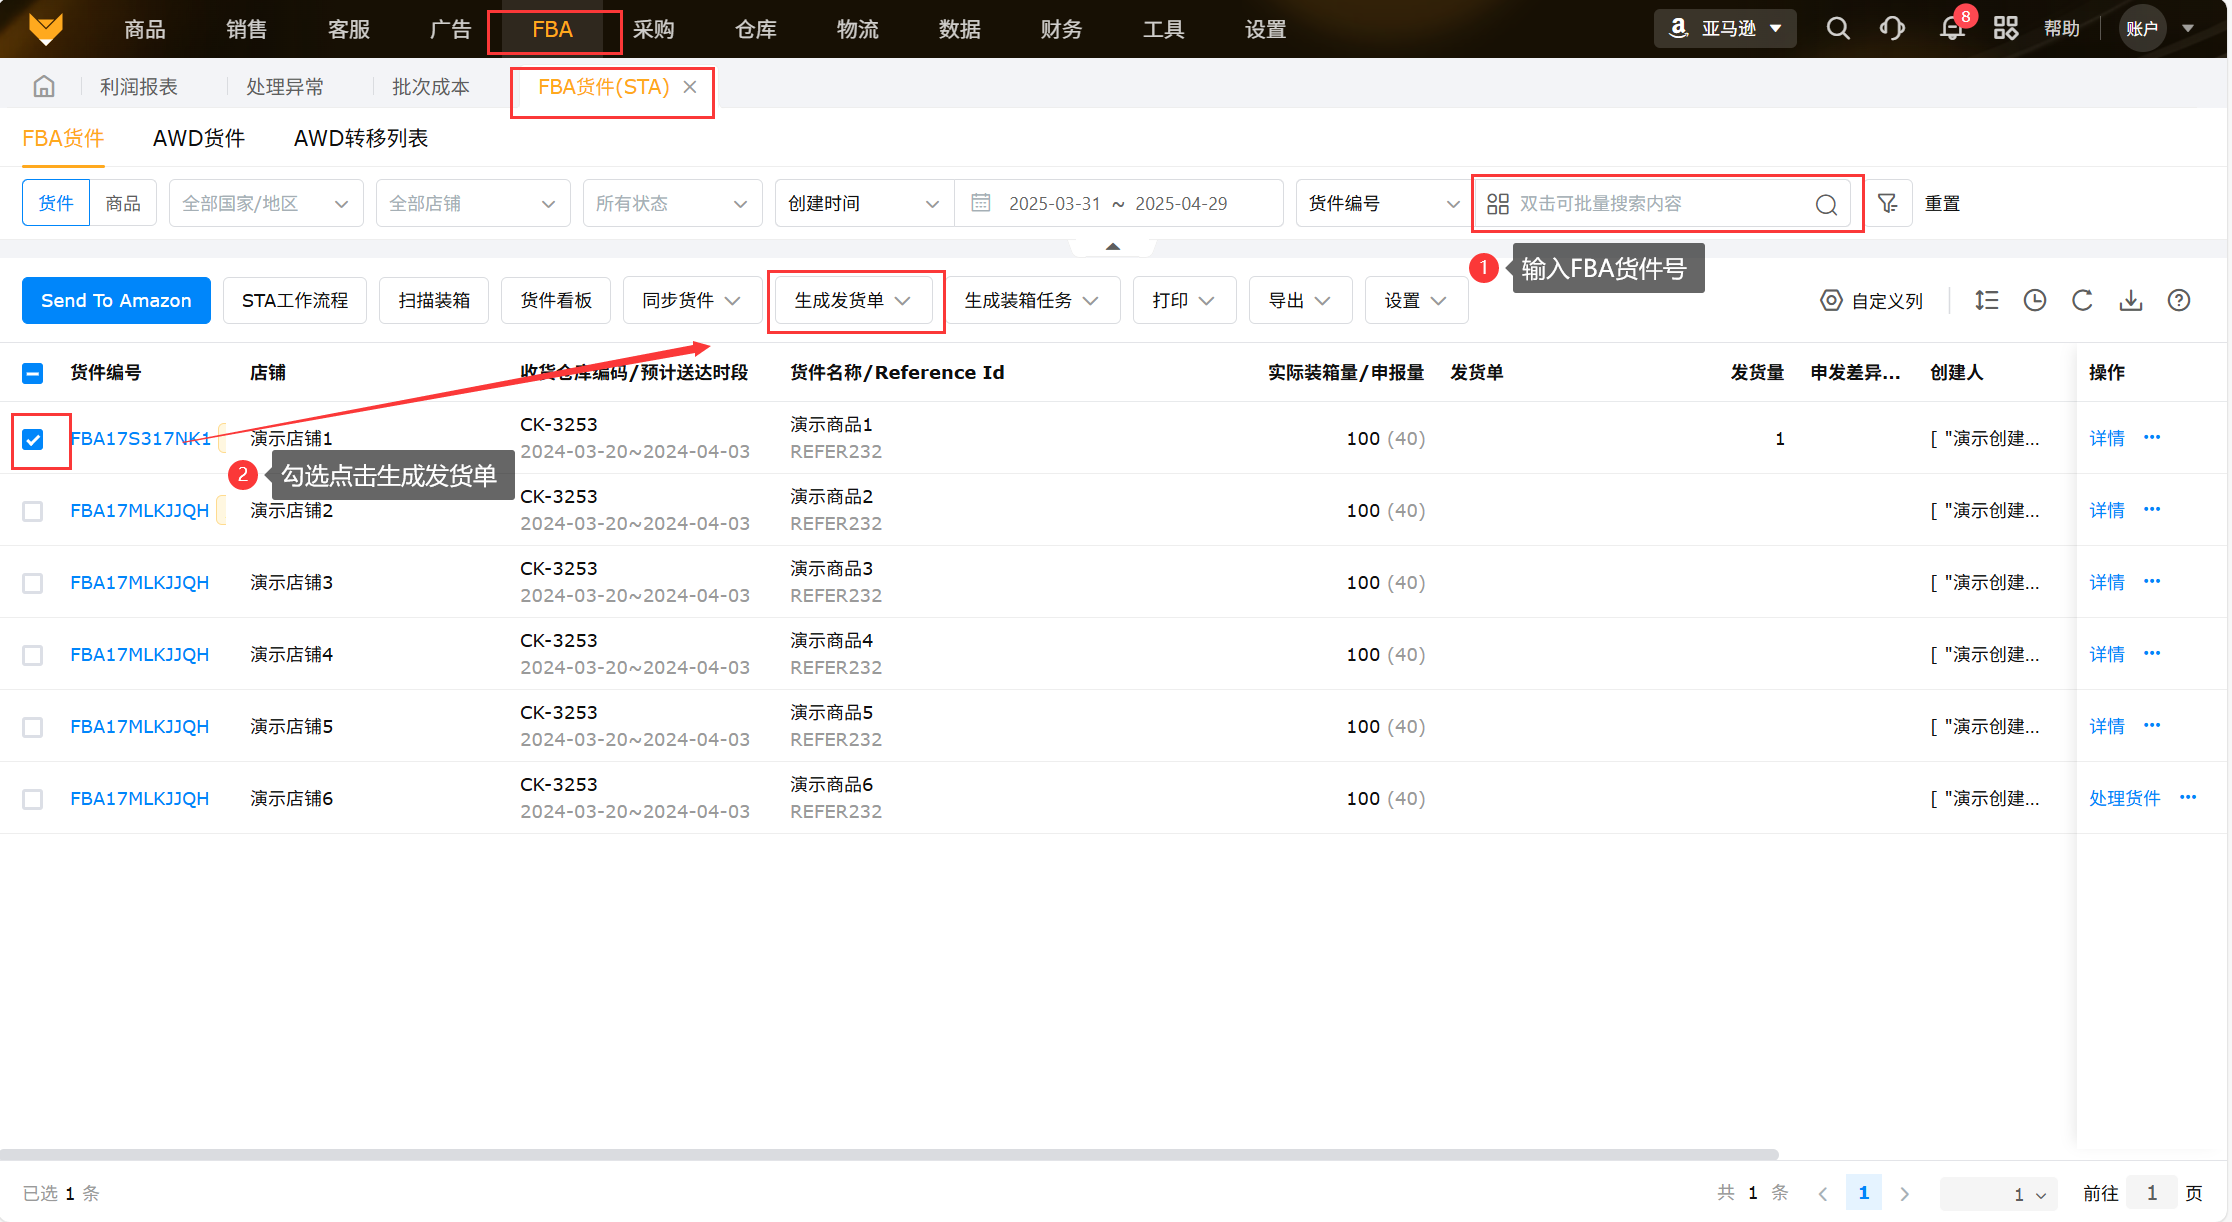Toggle the select-all header checkbox

[33, 373]
